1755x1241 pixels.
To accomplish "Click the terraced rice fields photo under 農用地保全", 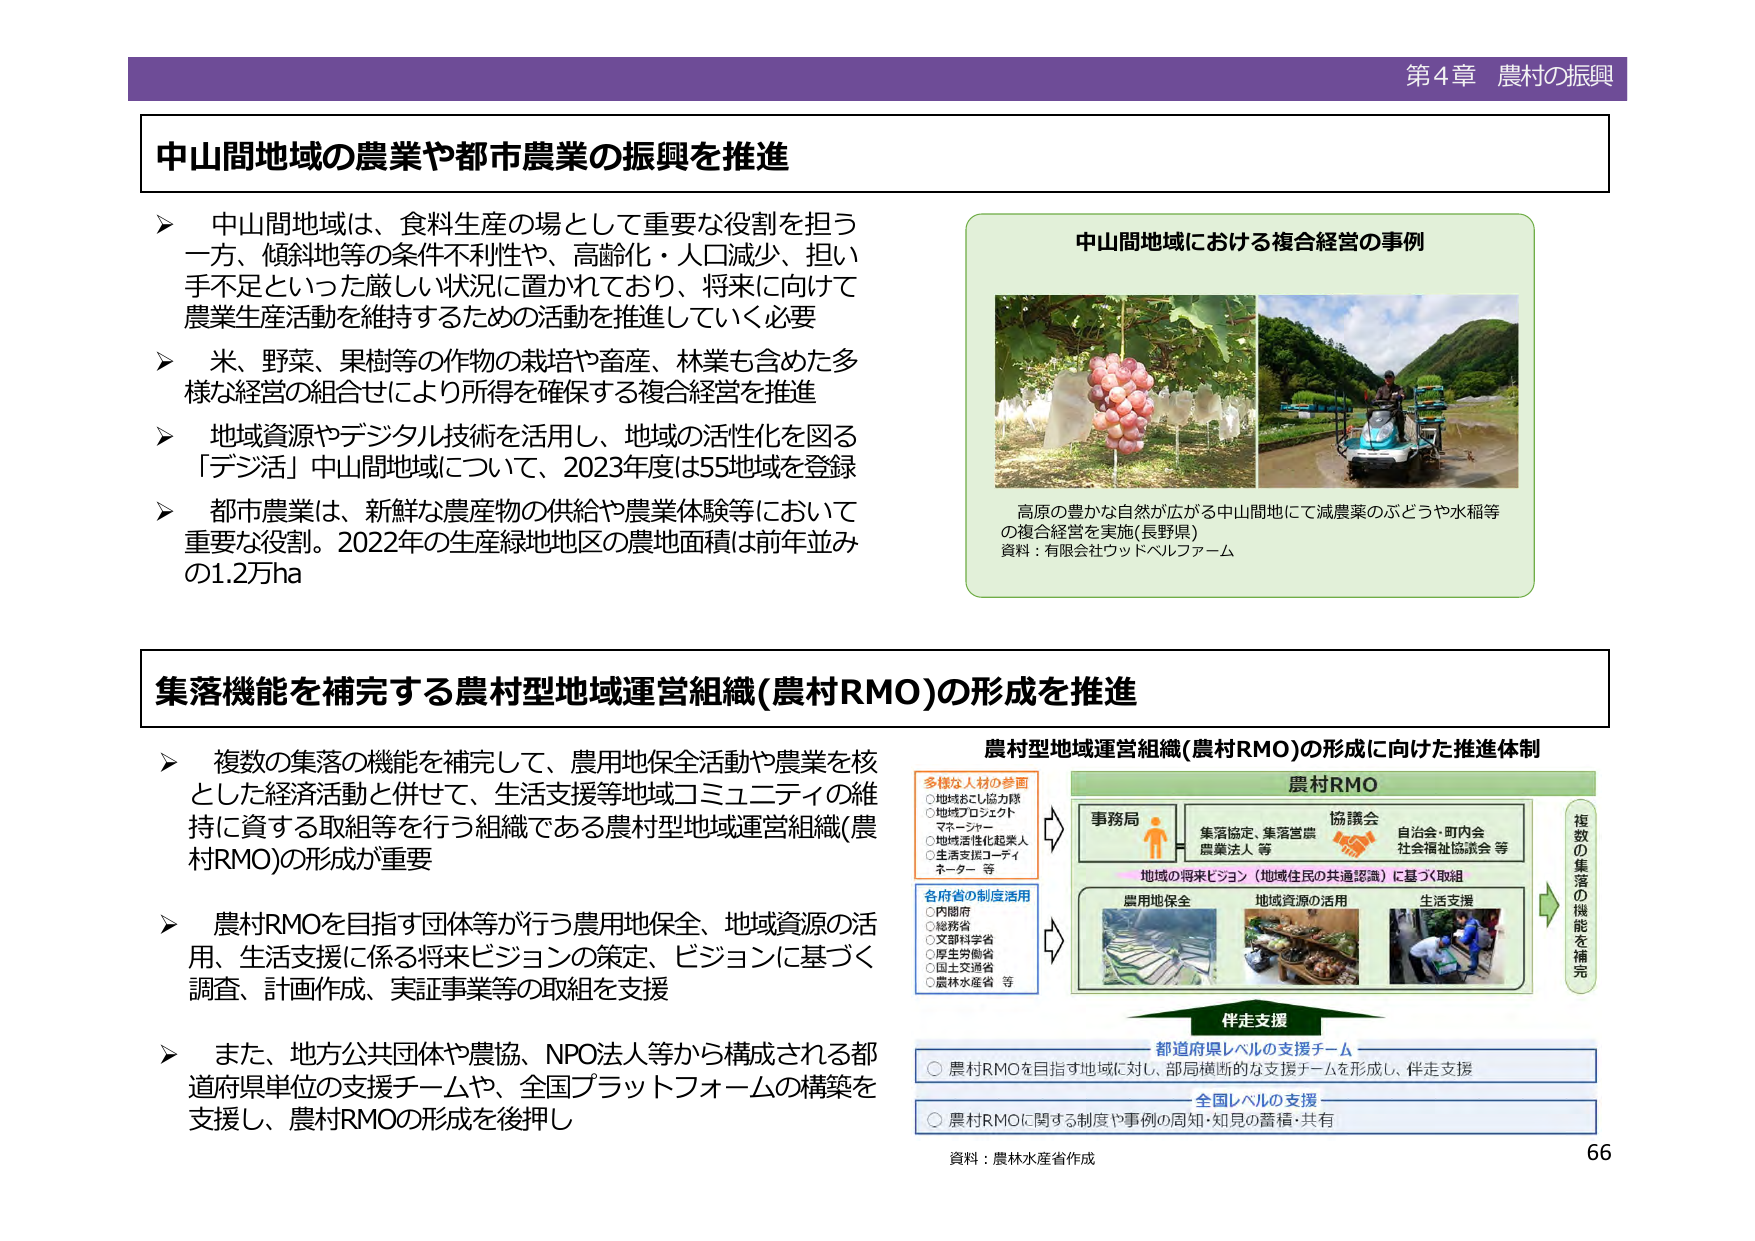I will [x=1158, y=947].
